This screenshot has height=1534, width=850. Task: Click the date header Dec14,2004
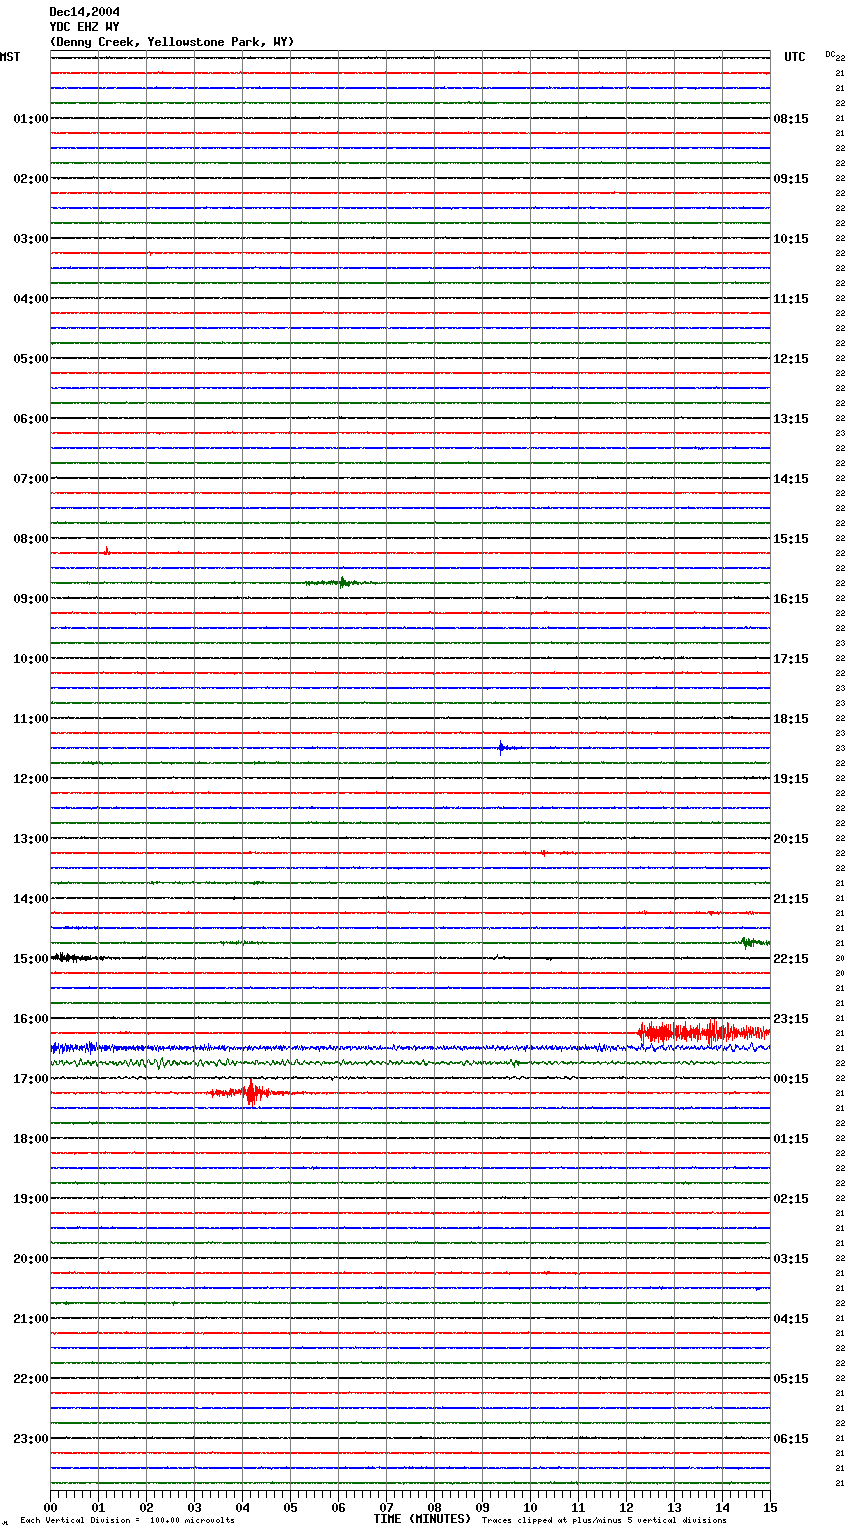coord(85,12)
